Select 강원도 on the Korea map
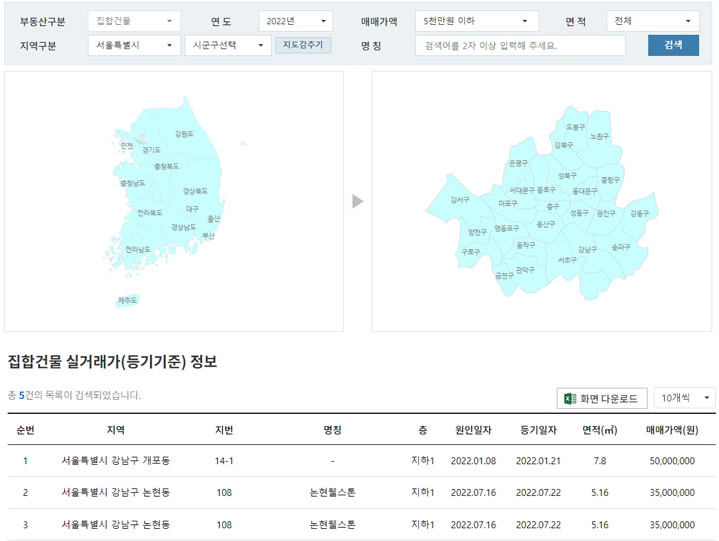 [184, 134]
